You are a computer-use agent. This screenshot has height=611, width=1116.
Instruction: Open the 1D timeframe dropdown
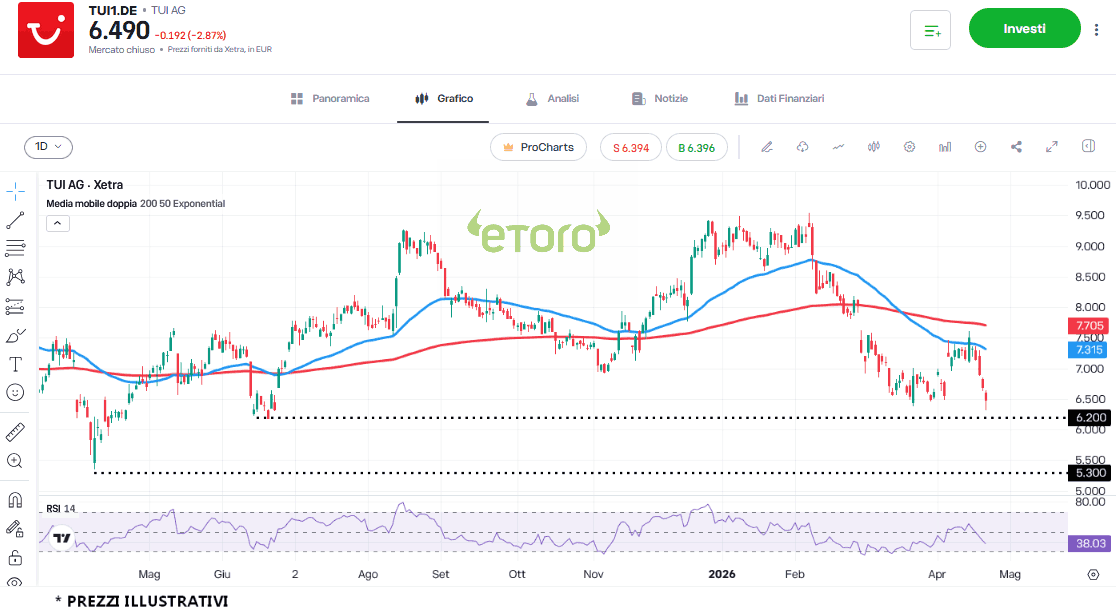48,147
